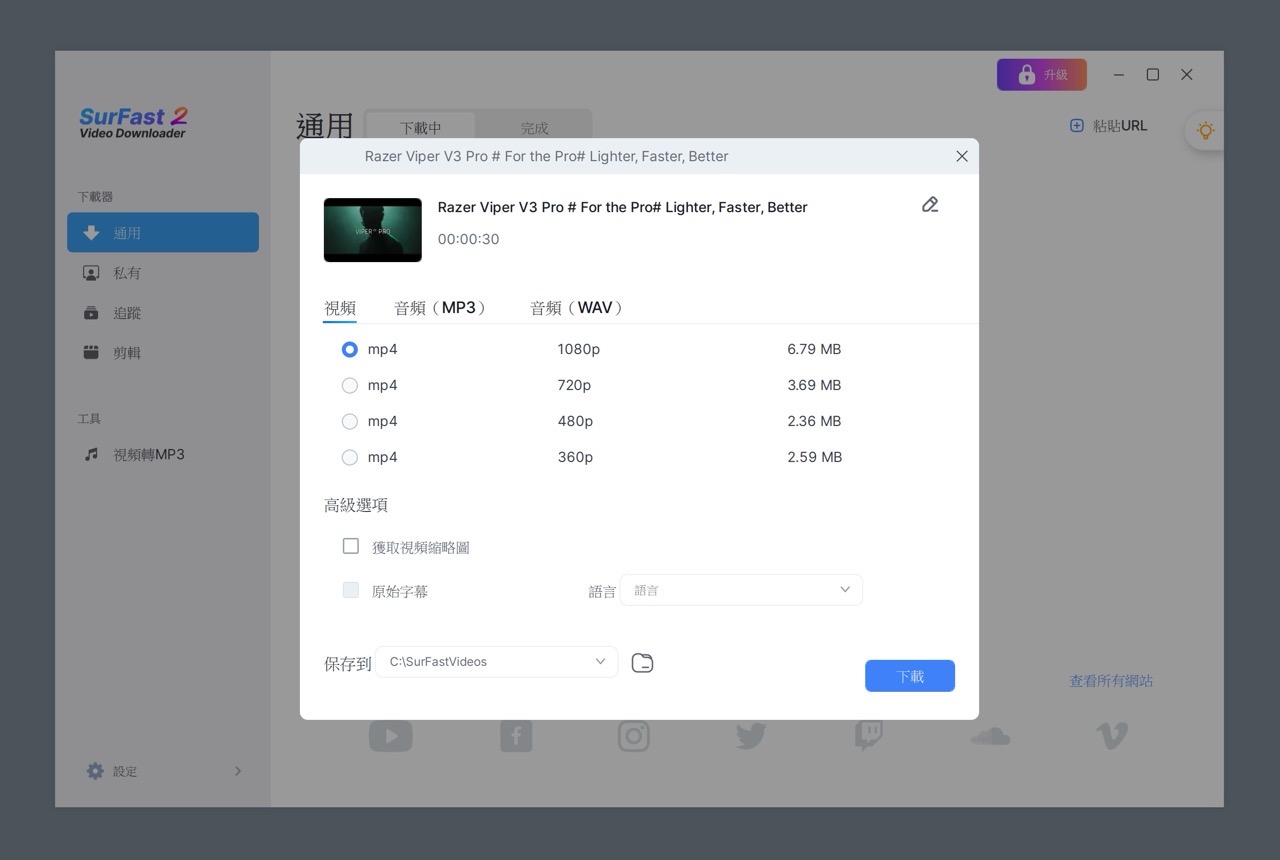This screenshot has width=1280, height=860.
Task: Close the Razer Viper download dialog
Action: 962,156
